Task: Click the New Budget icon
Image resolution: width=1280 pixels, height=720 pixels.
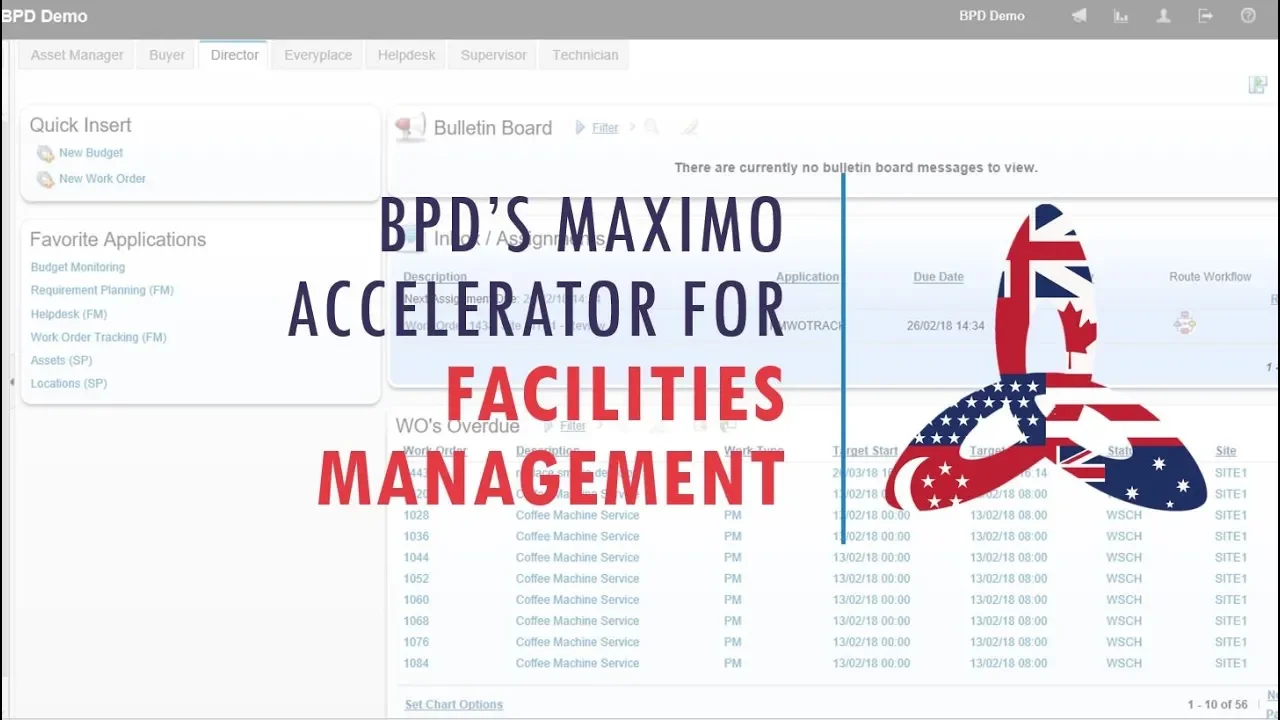Action: [45, 154]
